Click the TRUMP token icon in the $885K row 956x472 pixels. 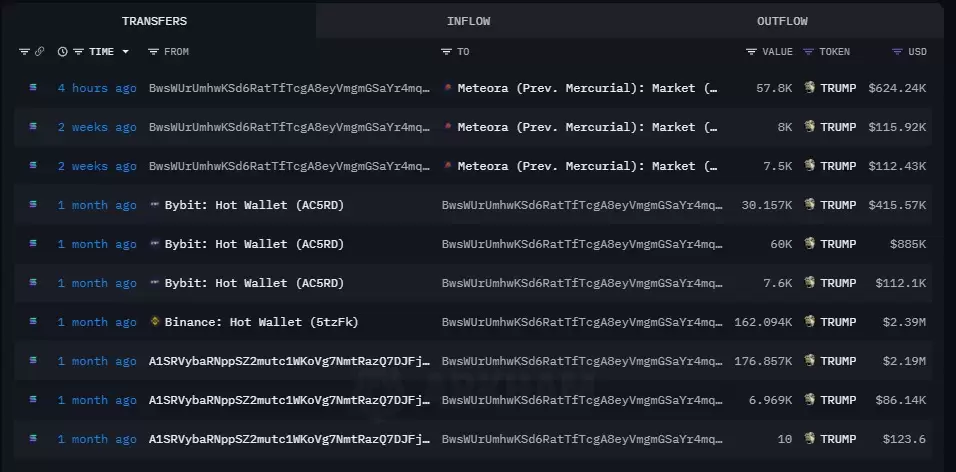pyautogui.click(x=810, y=243)
